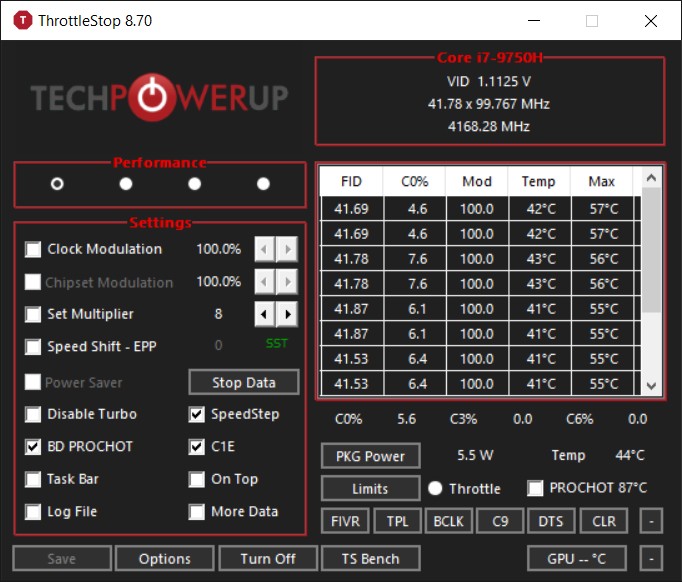Close the ThrottleStop window

[651, 20]
